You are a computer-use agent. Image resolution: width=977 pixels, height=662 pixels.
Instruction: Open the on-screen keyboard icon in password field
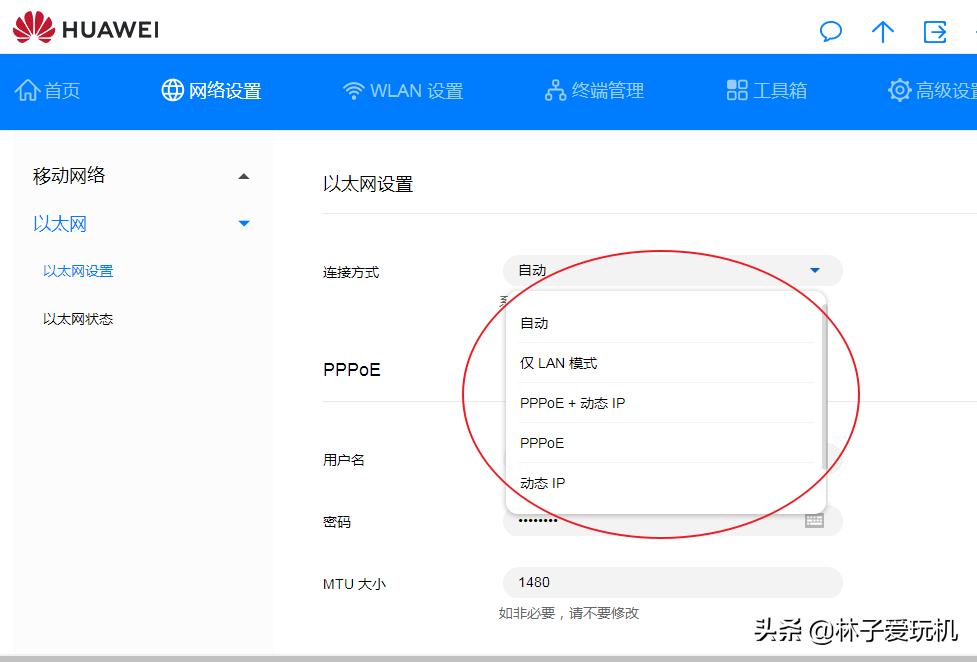click(x=814, y=521)
